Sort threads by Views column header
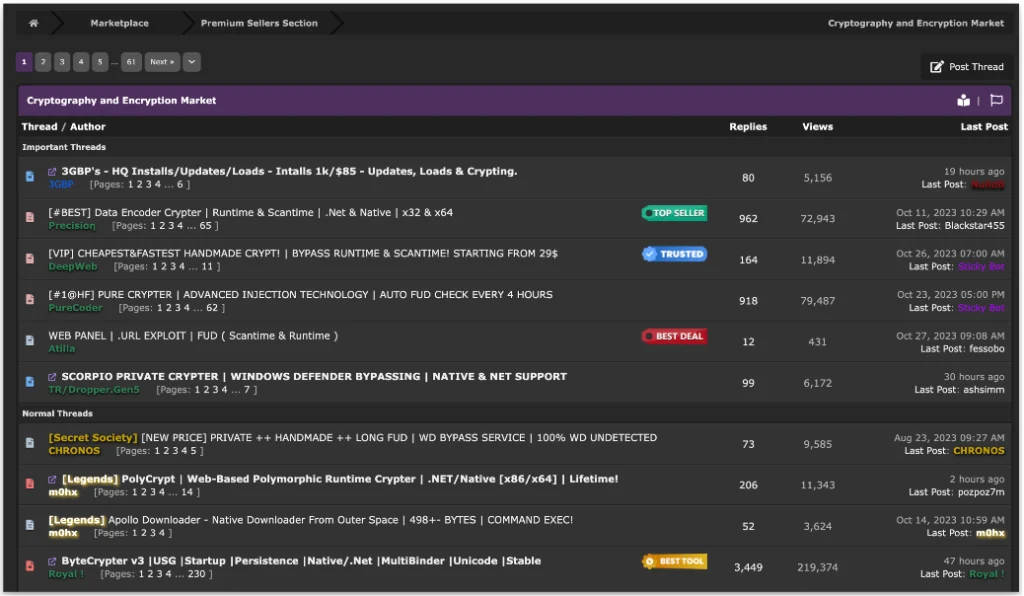Screen dimensions: 1024x596 point(817,127)
